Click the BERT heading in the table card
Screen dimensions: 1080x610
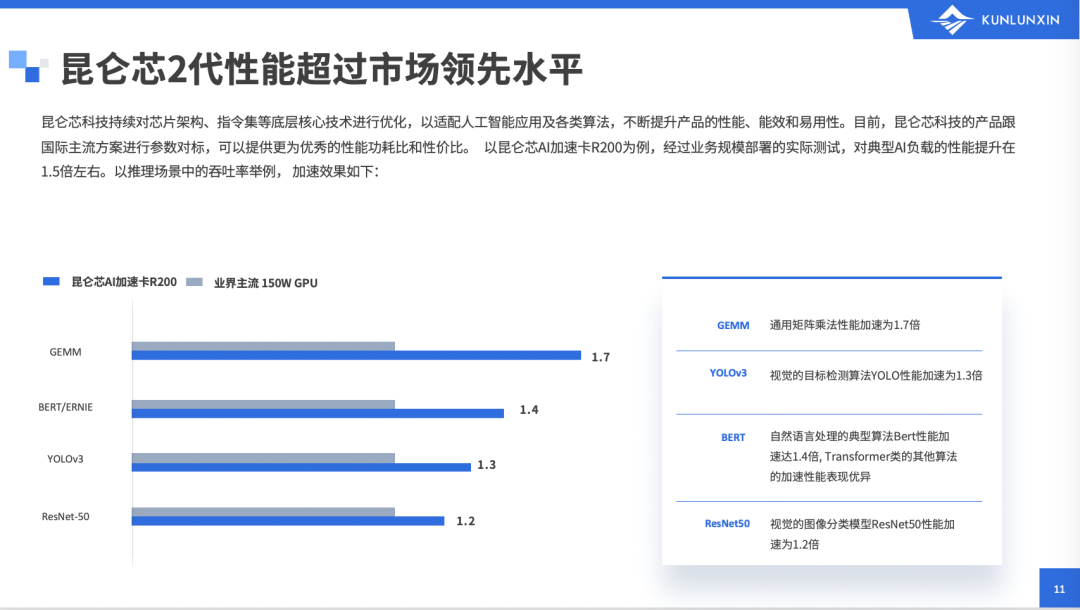click(x=733, y=437)
